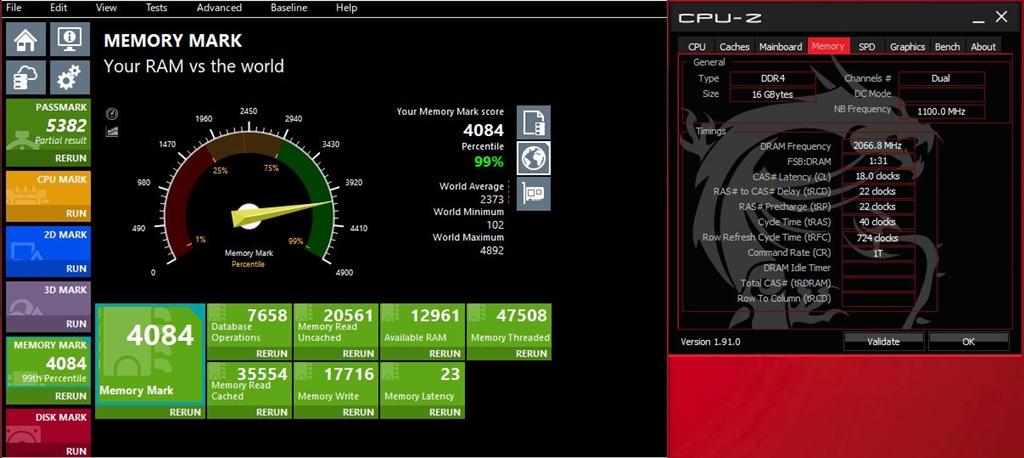Rerun Memory Mark from the sidebar
This screenshot has width=1024, height=458.
pyautogui.click(x=71, y=396)
